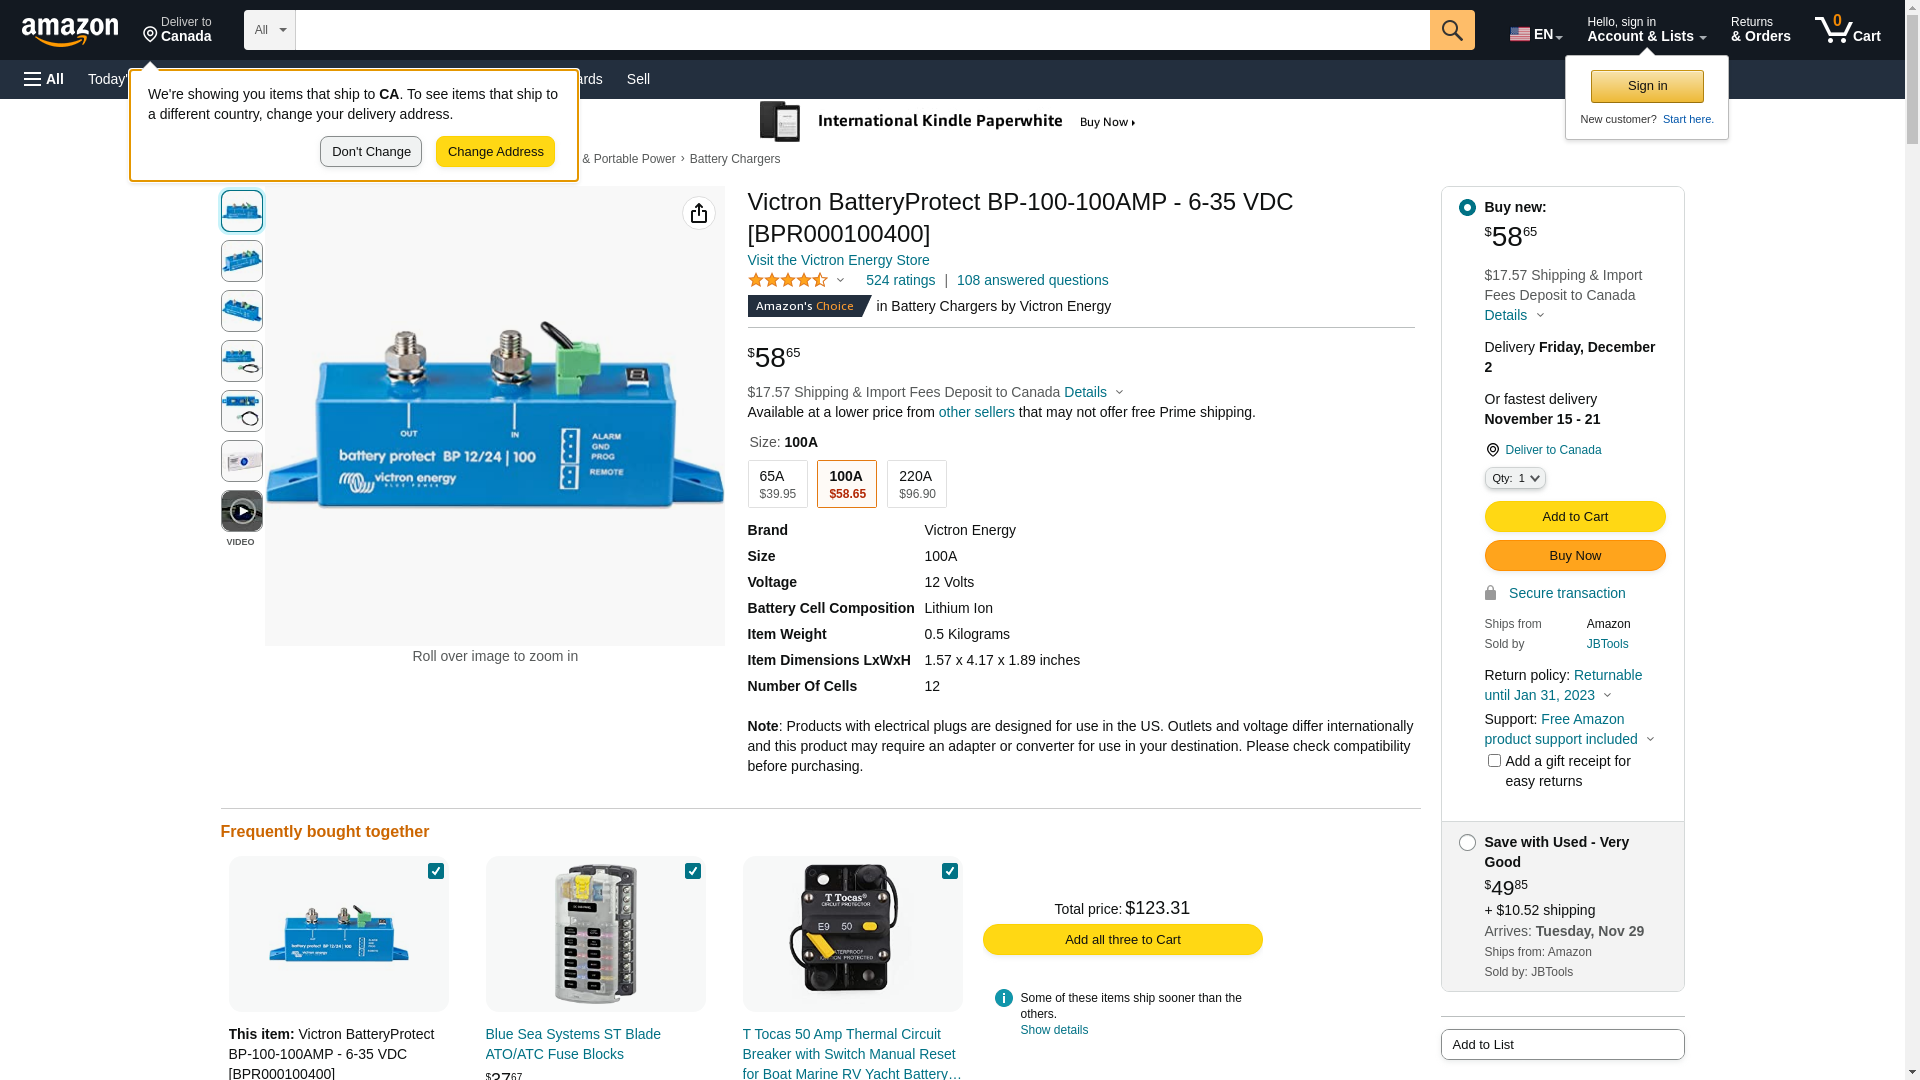
Task: Open the Sell menu item
Action: (x=638, y=79)
